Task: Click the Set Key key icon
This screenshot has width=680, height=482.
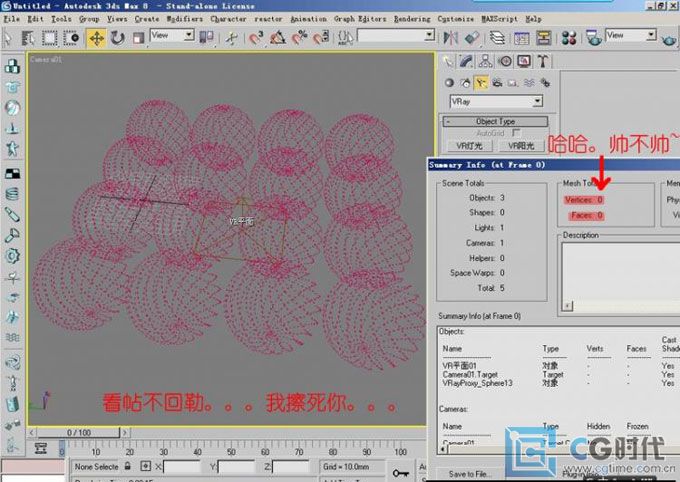Action: (400, 472)
